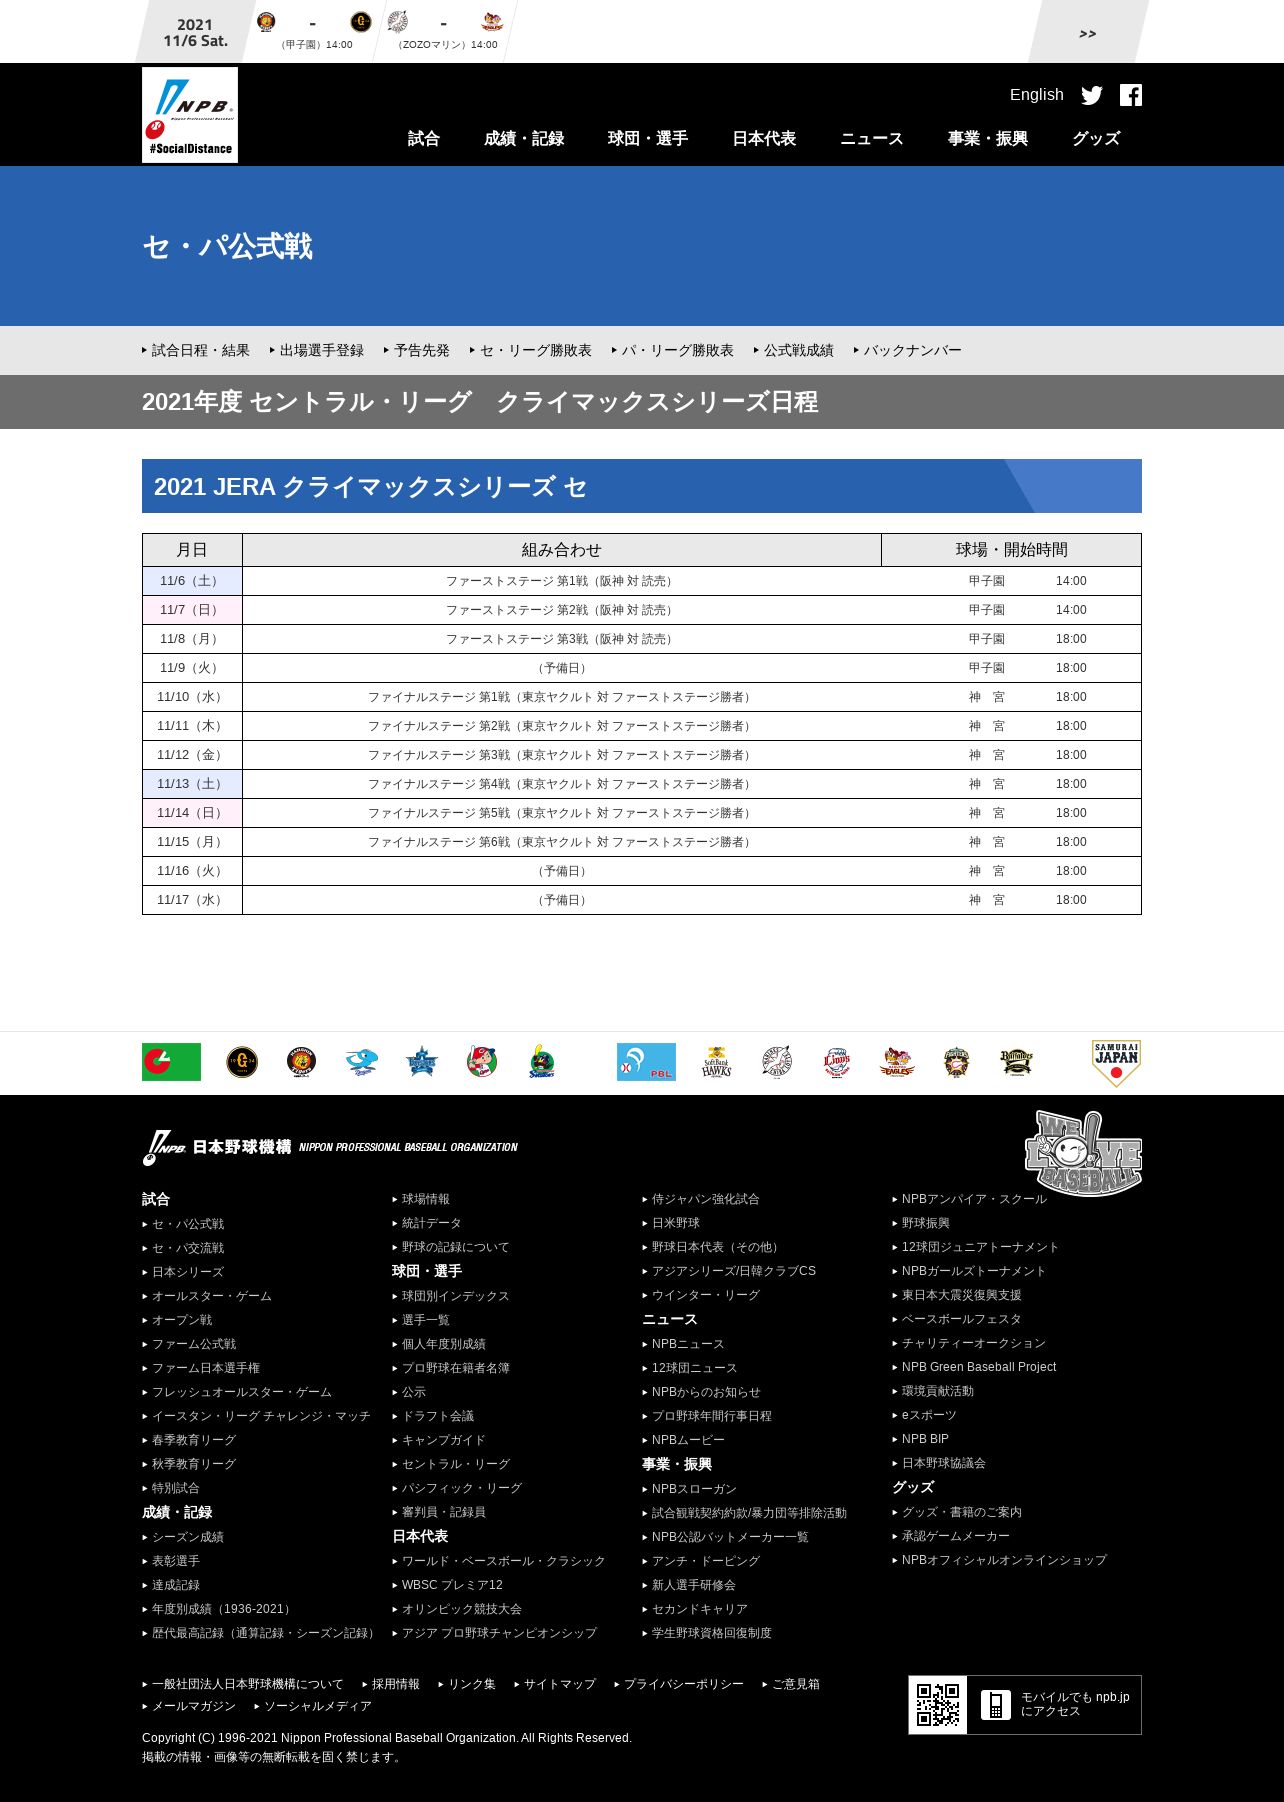This screenshot has height=1802, width=1284.
Task: Switch site language to English
Action: [1037, 94]
